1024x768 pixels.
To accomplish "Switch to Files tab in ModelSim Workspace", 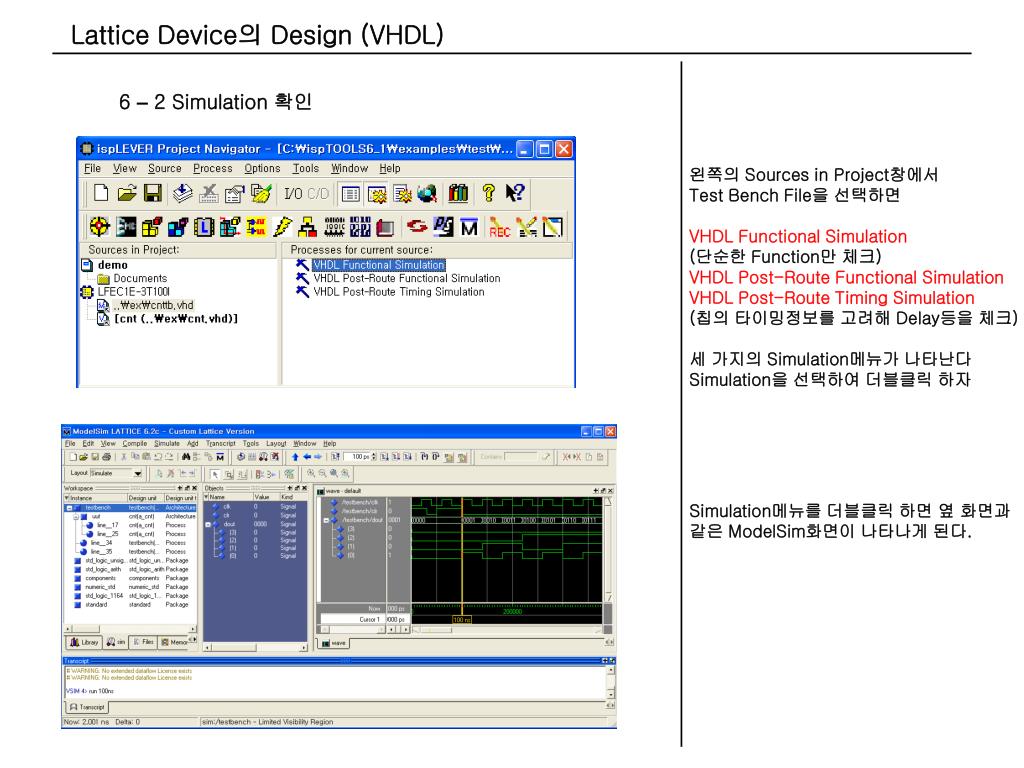I will (x=144, y=643).
